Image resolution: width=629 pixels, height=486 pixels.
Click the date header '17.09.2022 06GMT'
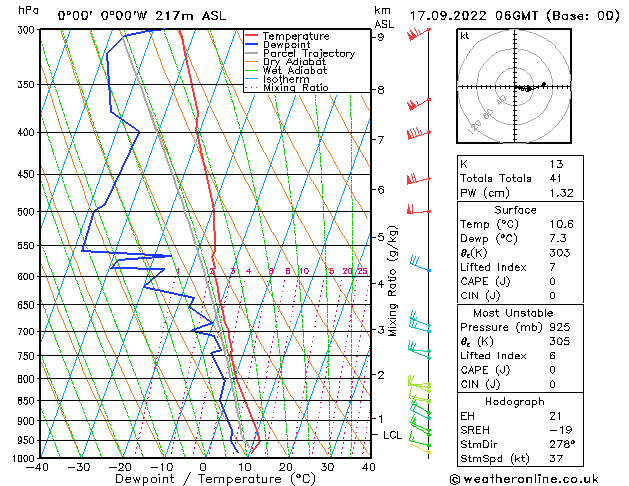click(x=474, y=16)
